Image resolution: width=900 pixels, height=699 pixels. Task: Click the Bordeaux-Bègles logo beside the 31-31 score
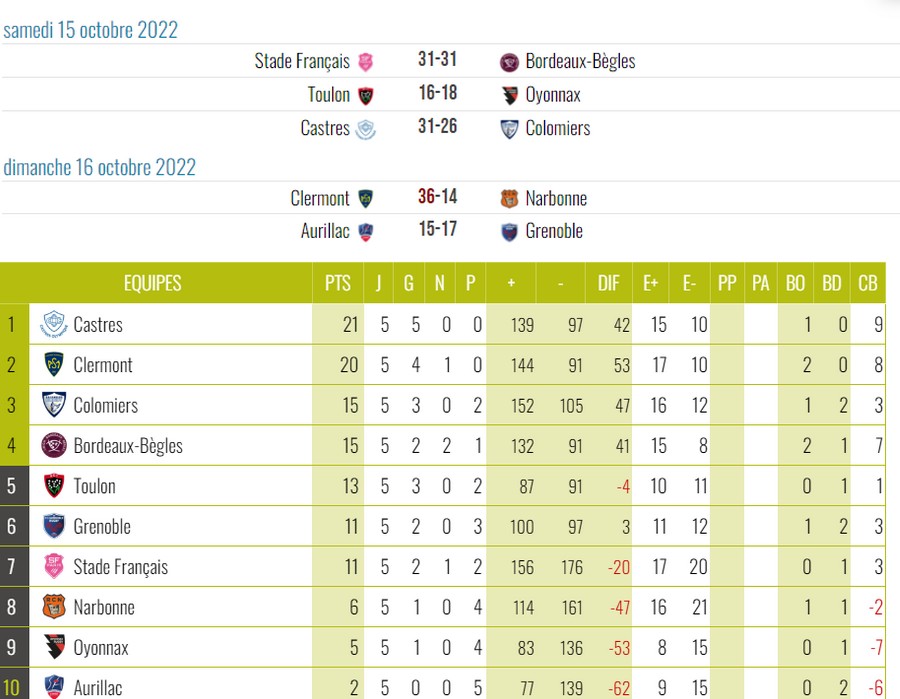click(509, 62)
